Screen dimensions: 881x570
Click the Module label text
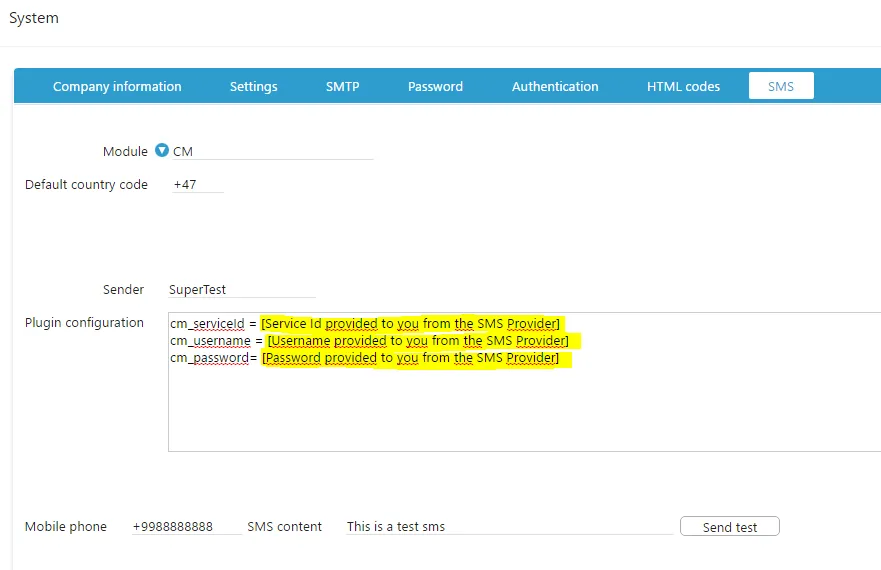point(125,151)
